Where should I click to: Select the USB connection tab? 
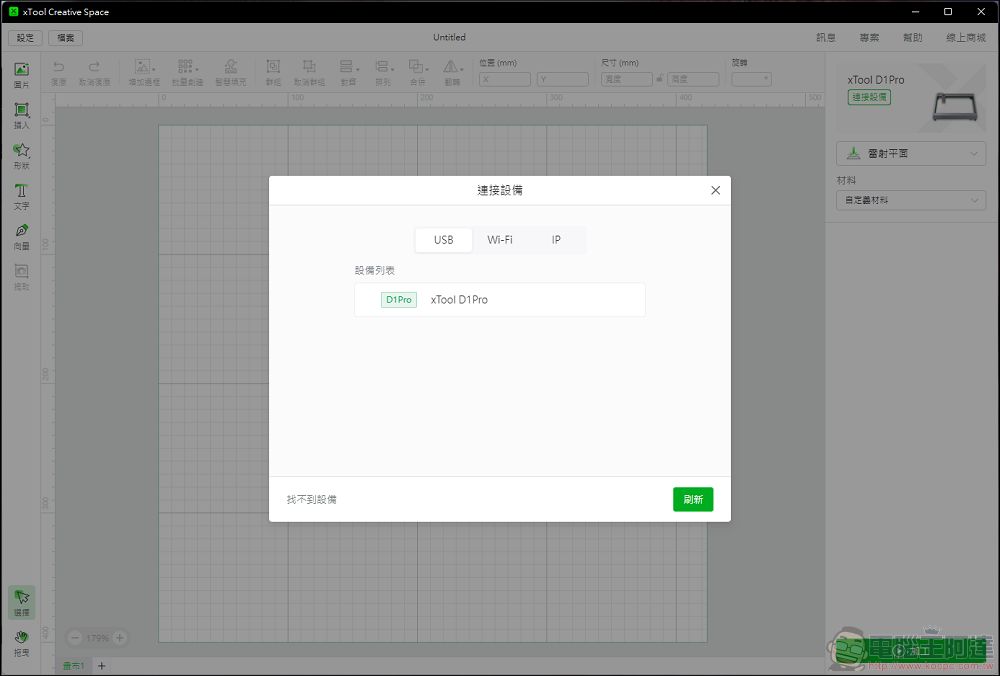click(443, 240)
